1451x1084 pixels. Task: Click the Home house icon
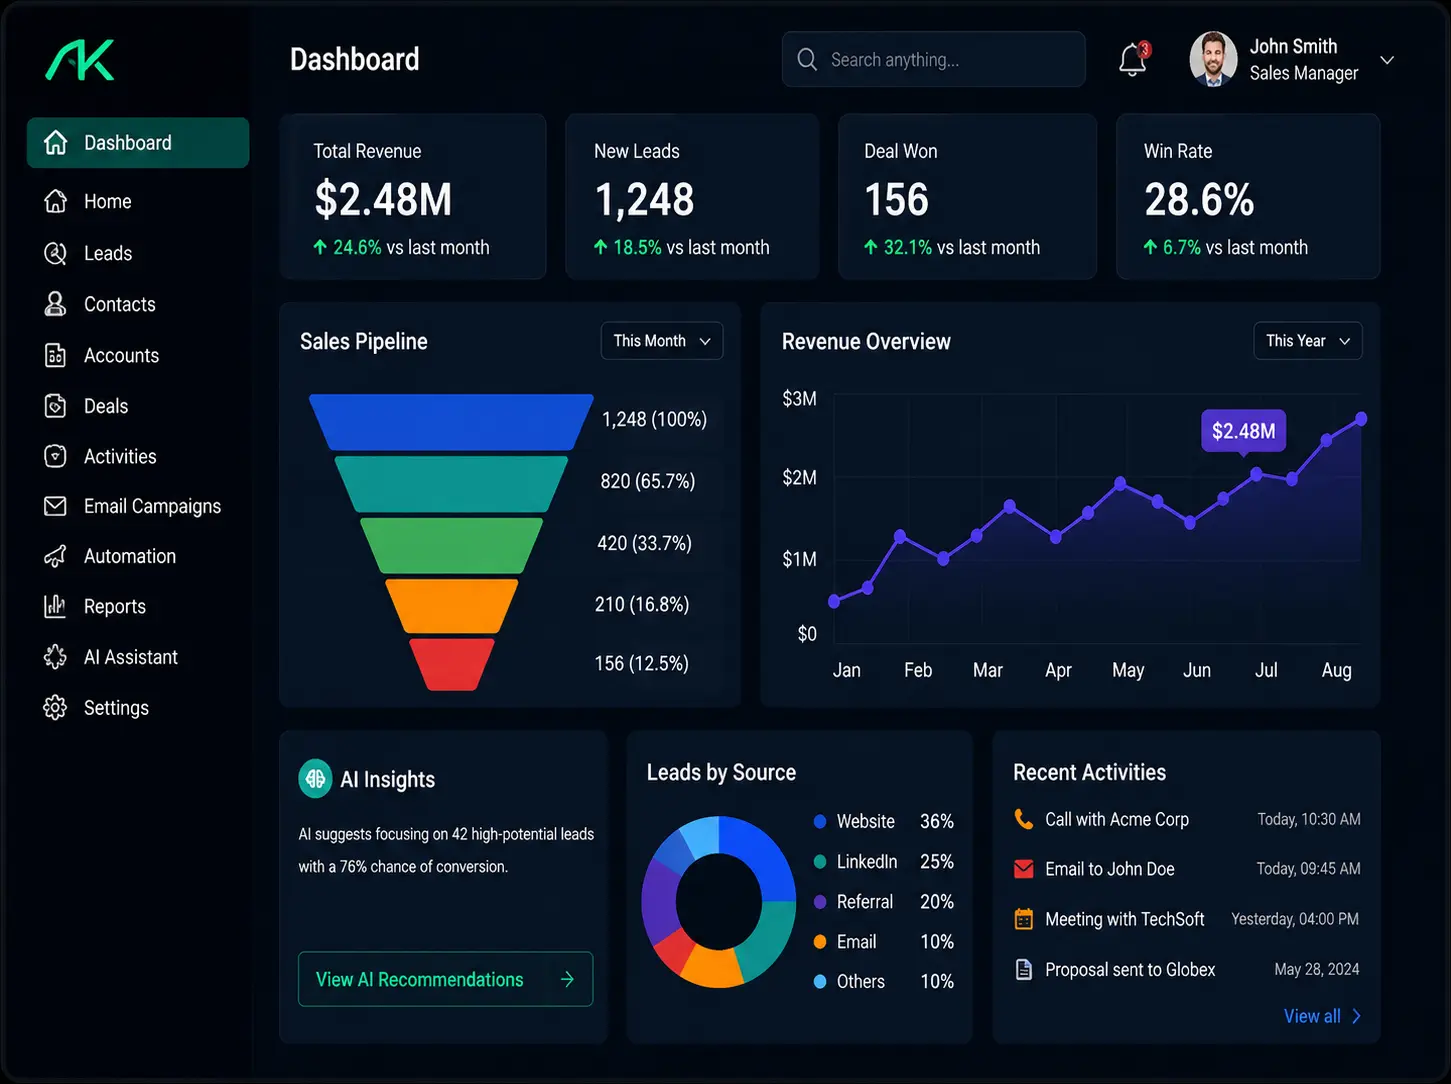pos(56,201)
